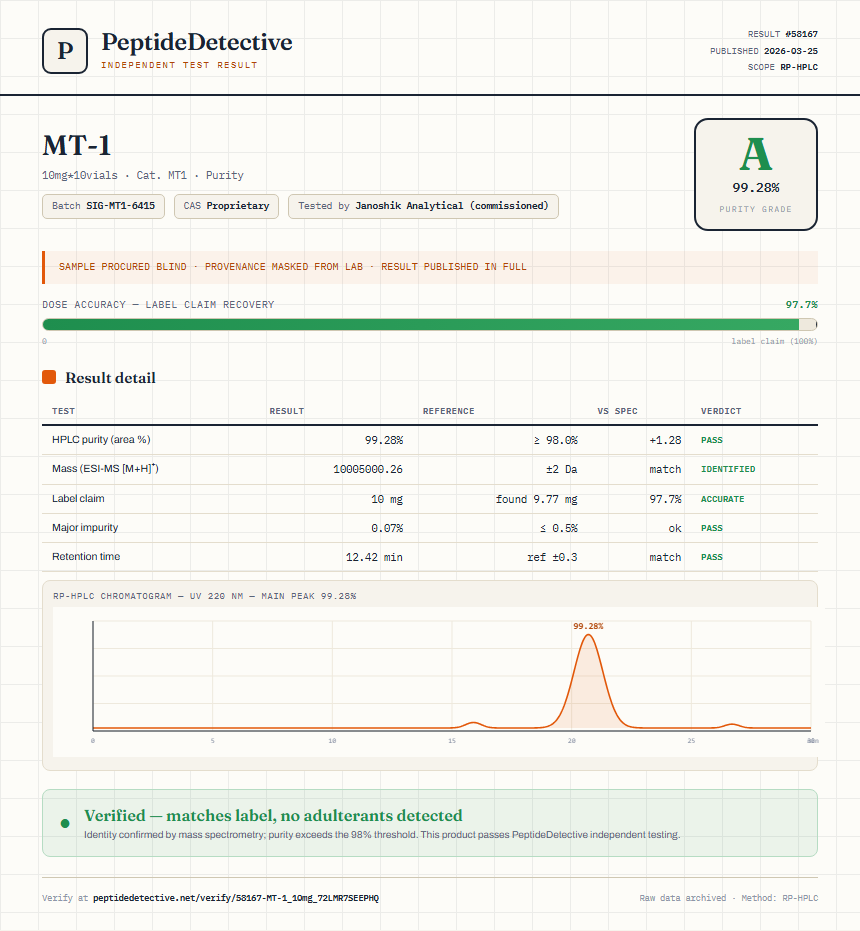Click the 10mg*10vials Cat. MT1 subtitle
This screenshot has width=860, height=931.
[143, 175]
